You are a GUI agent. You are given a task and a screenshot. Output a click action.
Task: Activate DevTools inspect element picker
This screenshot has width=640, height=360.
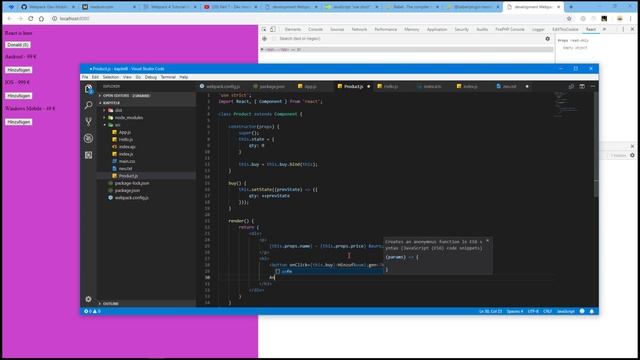click(264, 29)
